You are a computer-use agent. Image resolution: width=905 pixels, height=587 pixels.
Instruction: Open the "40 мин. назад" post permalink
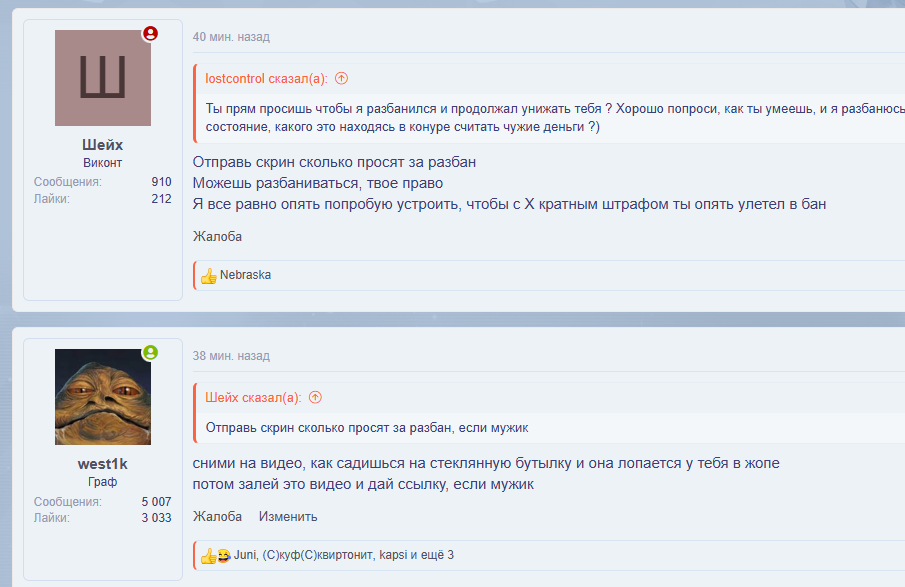click(231, 37)
